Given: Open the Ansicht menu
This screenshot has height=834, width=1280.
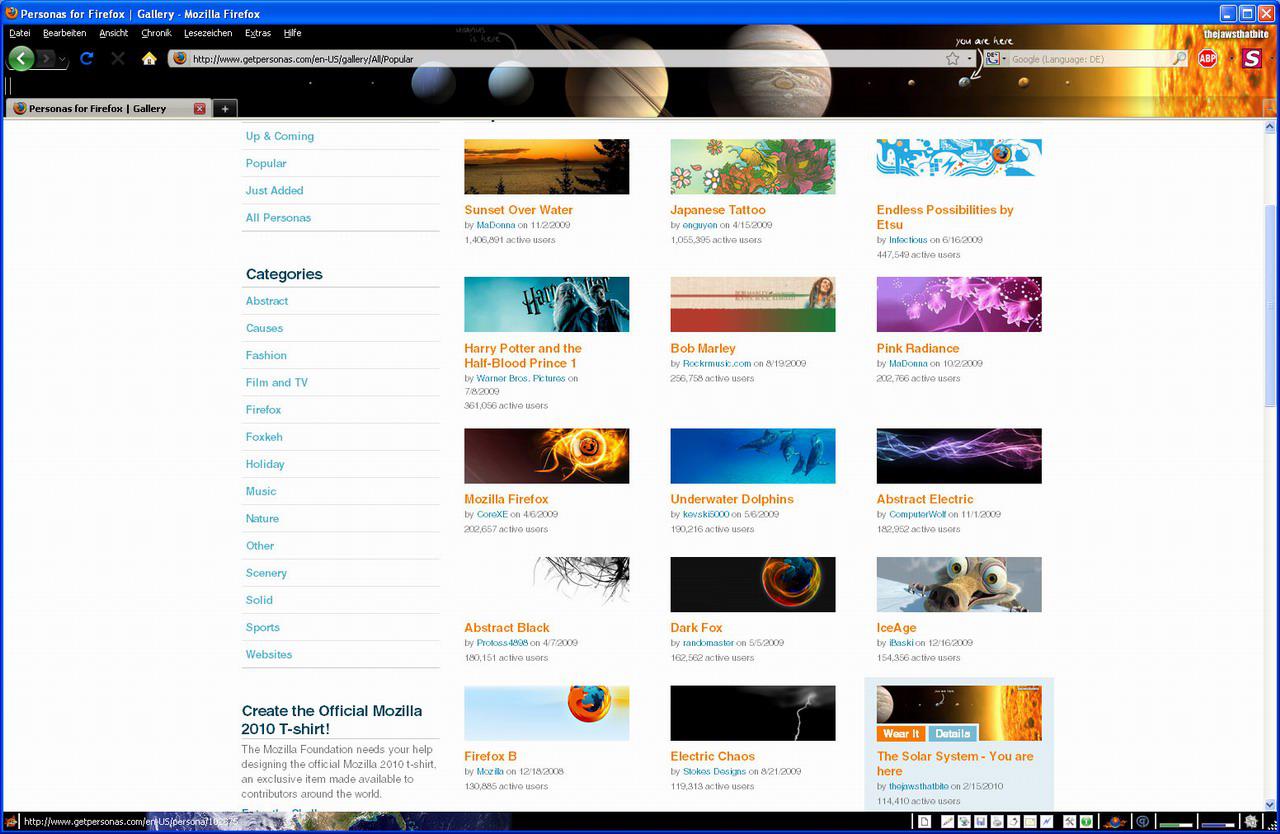Looking at the screenshot, I should 114,33.
